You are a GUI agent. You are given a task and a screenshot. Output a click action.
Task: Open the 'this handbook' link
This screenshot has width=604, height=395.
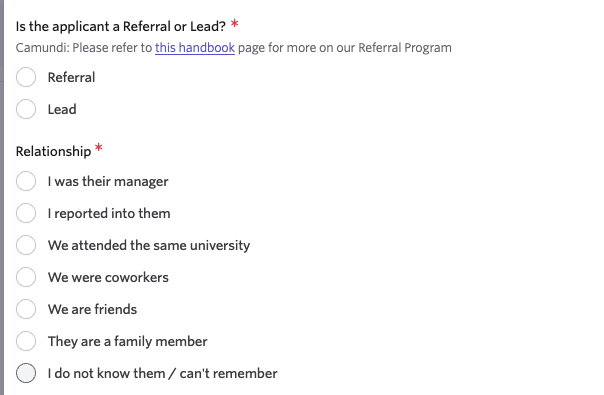click(195, 48)
